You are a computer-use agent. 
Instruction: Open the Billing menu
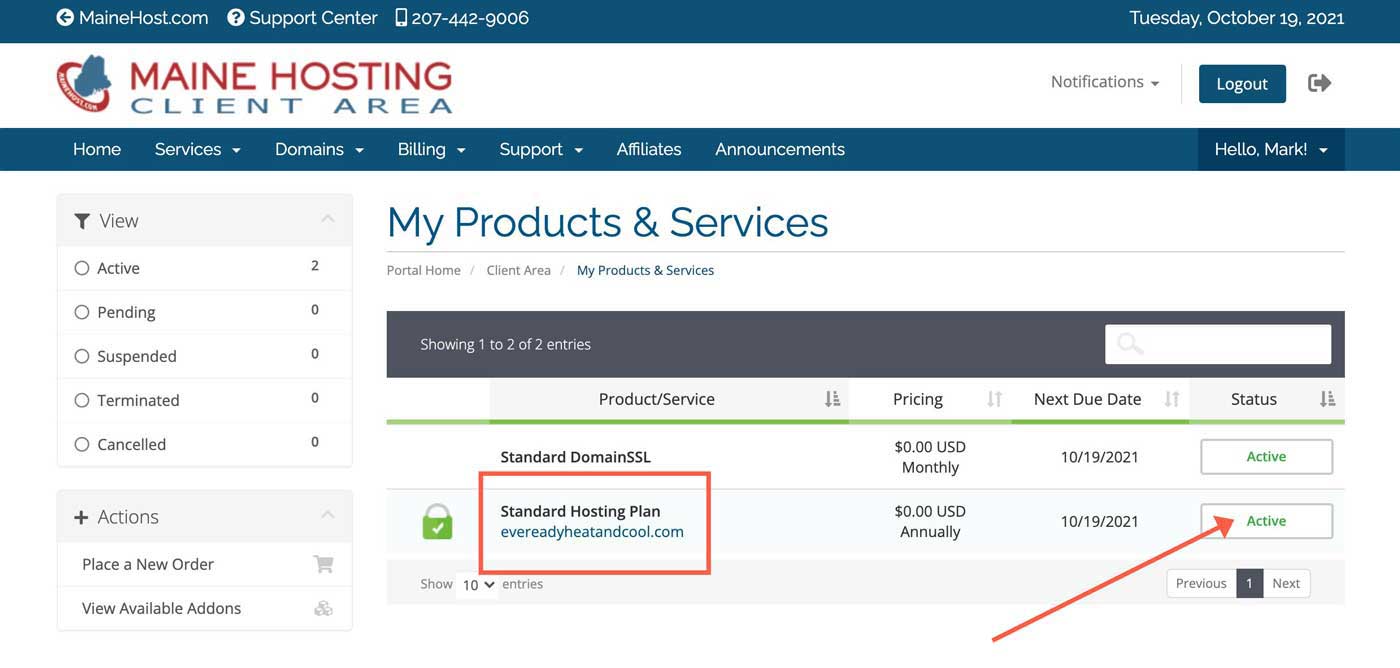431,150
